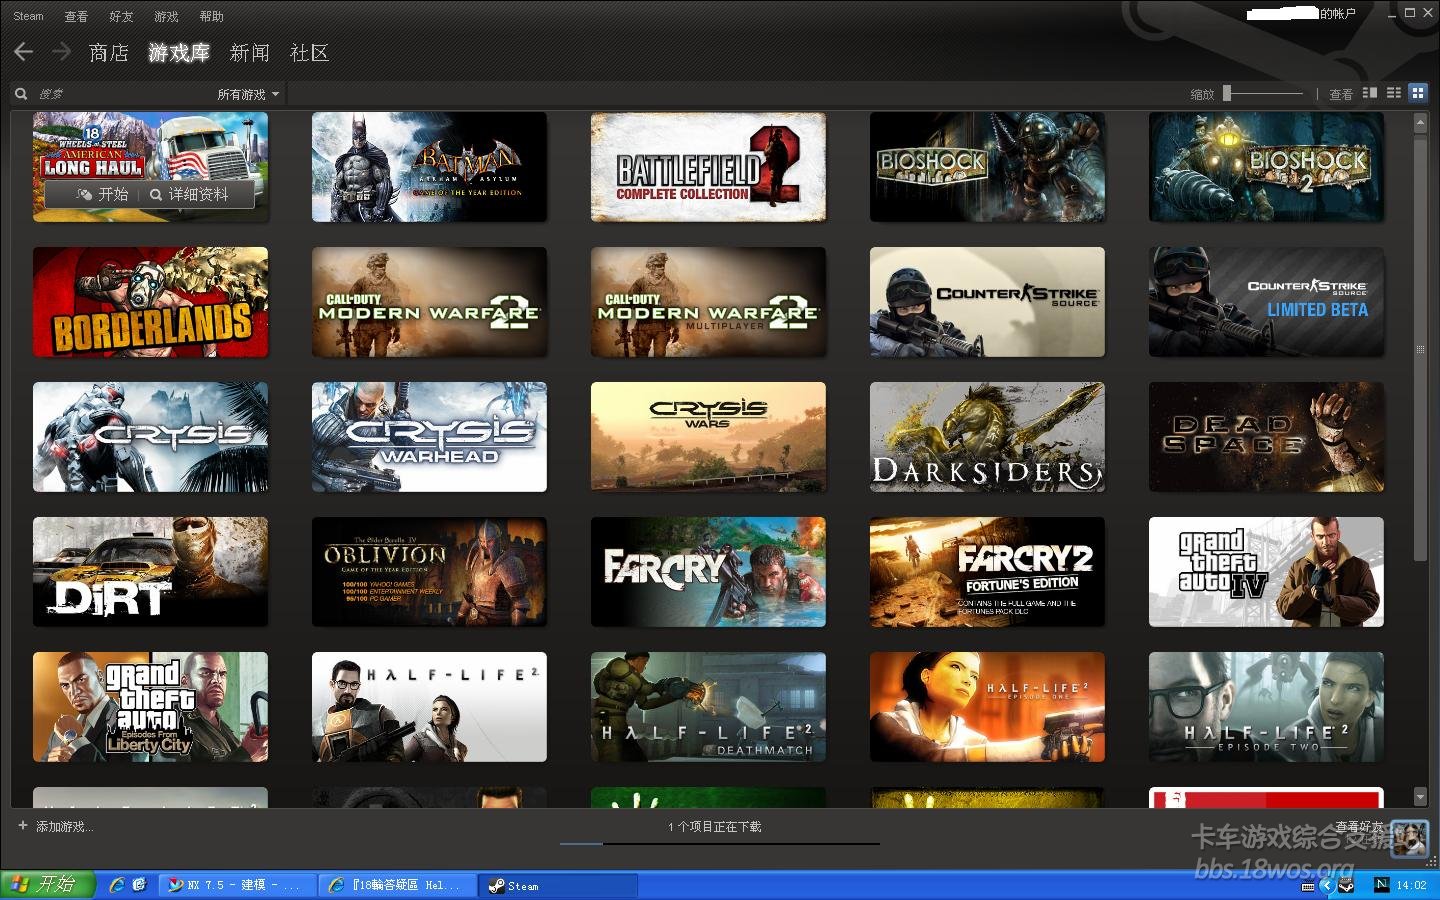The width and height of the screenshot is (1440, 900).
Task: Expand the 所有游戏 filter dropdown
Action: coord(248,94)
